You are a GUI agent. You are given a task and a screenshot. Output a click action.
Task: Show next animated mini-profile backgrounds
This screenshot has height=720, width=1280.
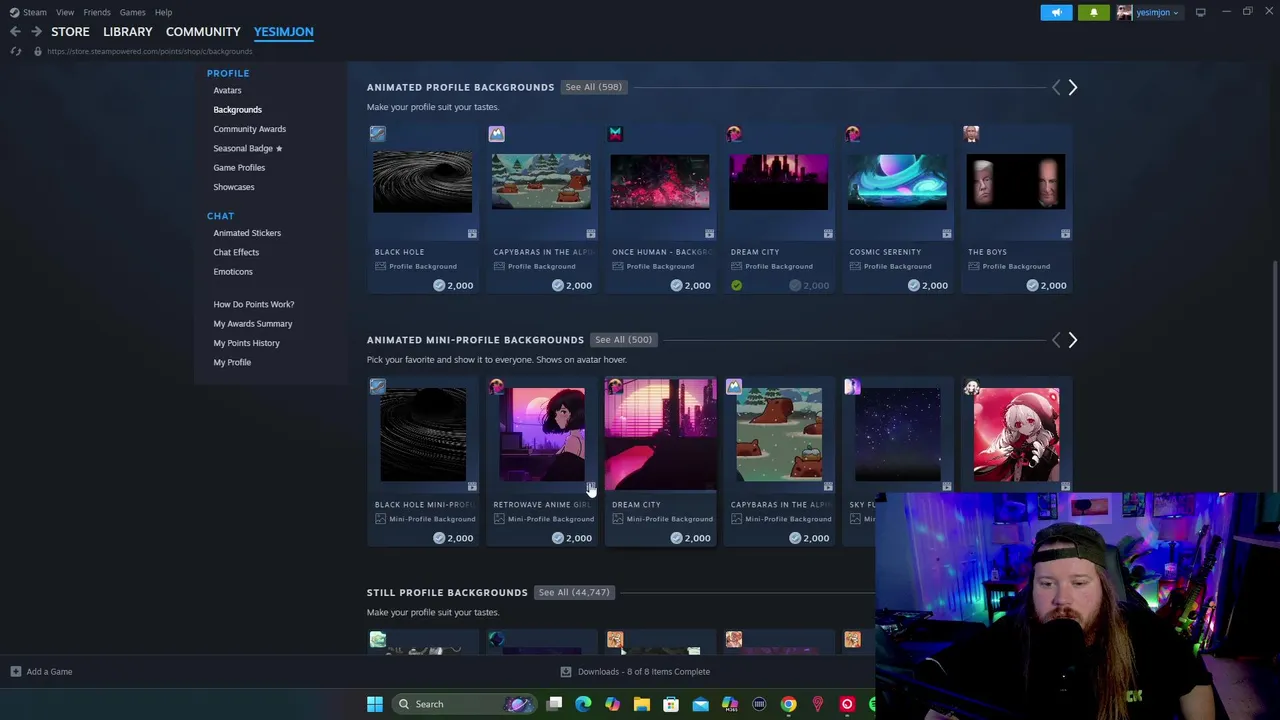pyautogui.click(x=1072, y=340)
